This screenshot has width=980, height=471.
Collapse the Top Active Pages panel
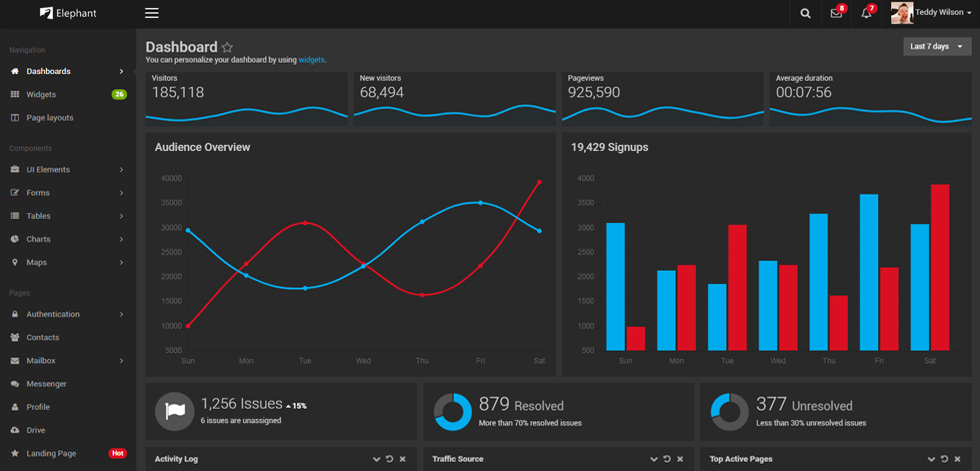pyautogui.click(x=931, y=459)
